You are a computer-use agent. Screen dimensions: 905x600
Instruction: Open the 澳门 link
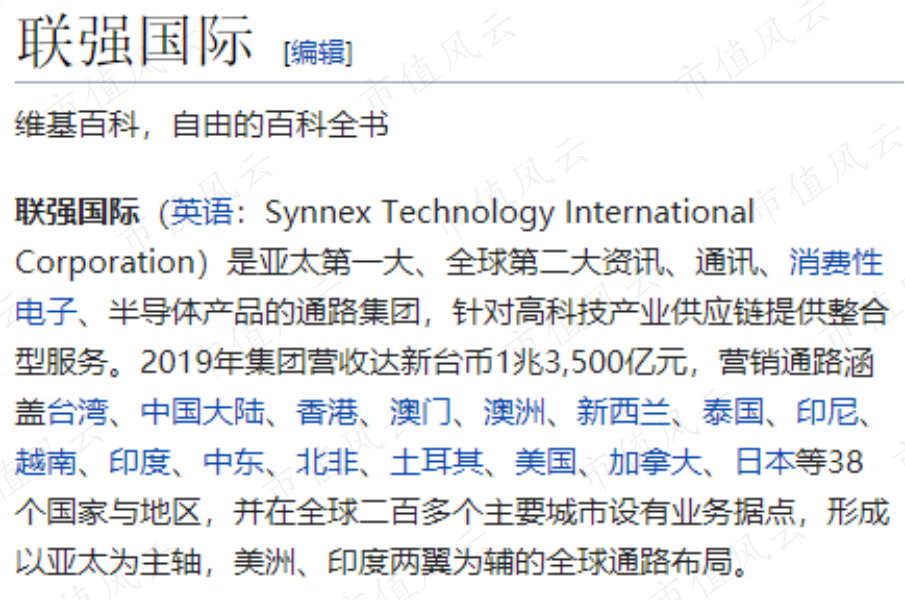pyautogui.click(x=421, y=412)
